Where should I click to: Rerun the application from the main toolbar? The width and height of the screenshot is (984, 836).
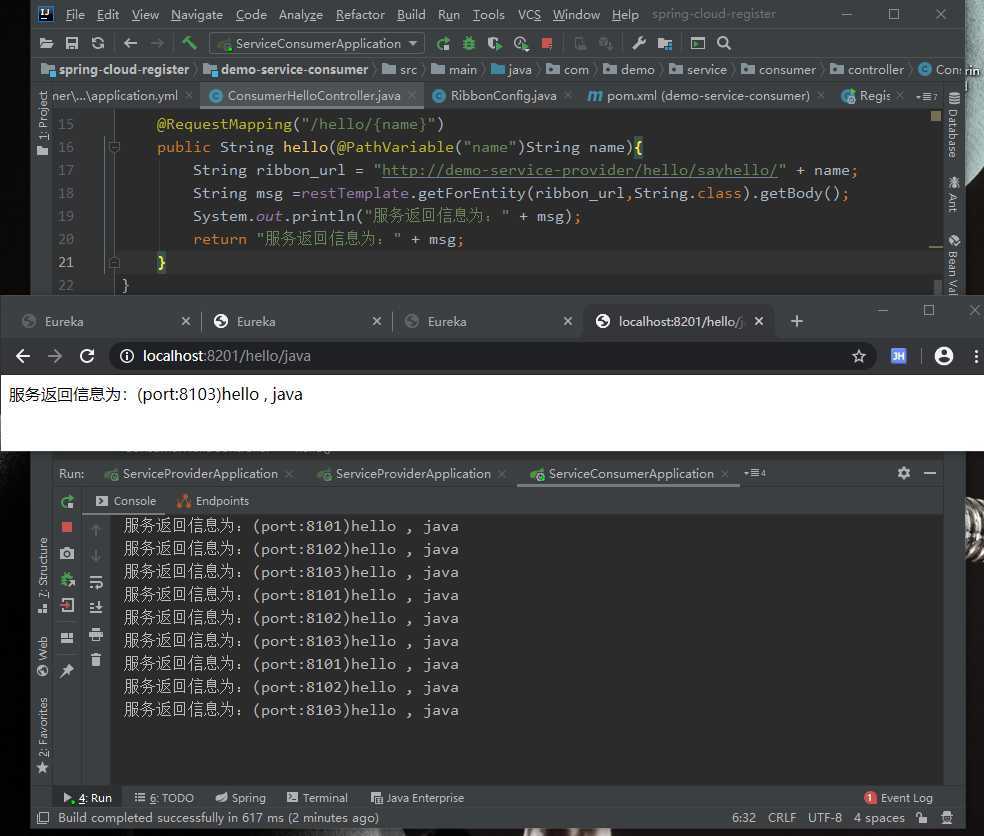click(x=443, y=43)
